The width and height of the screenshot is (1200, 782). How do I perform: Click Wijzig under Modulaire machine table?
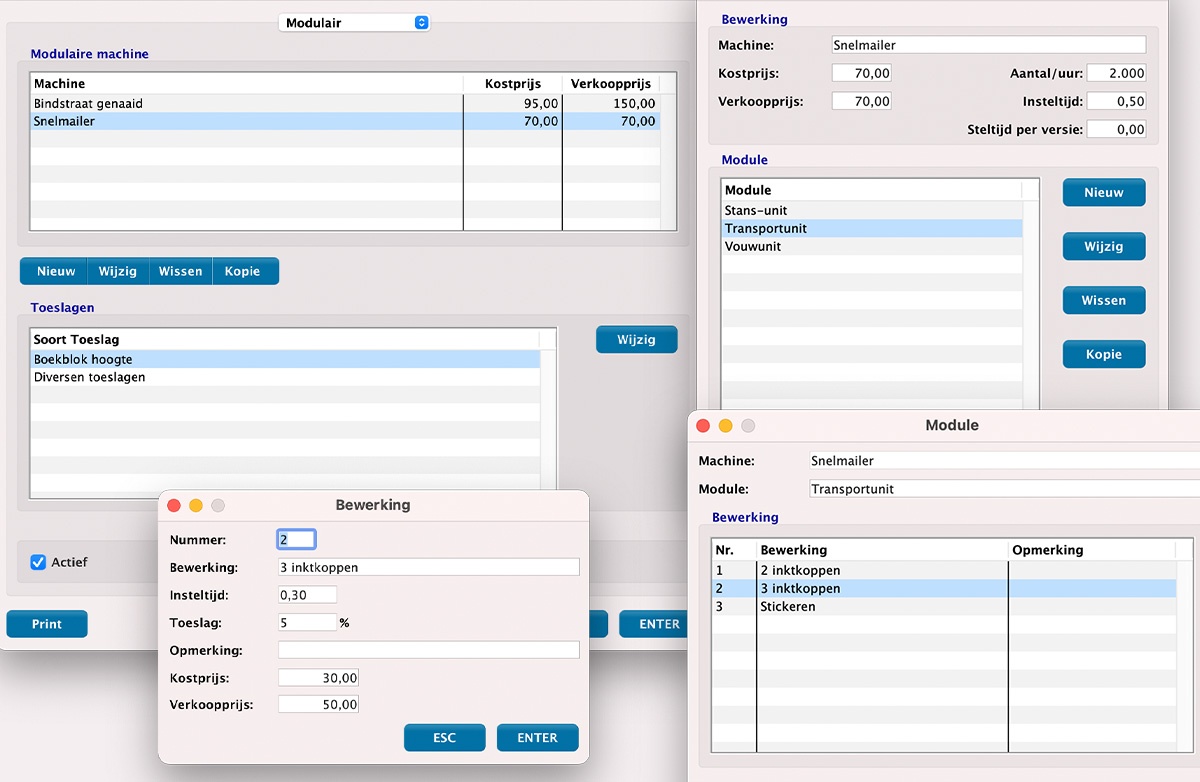[x=118, y=271]
